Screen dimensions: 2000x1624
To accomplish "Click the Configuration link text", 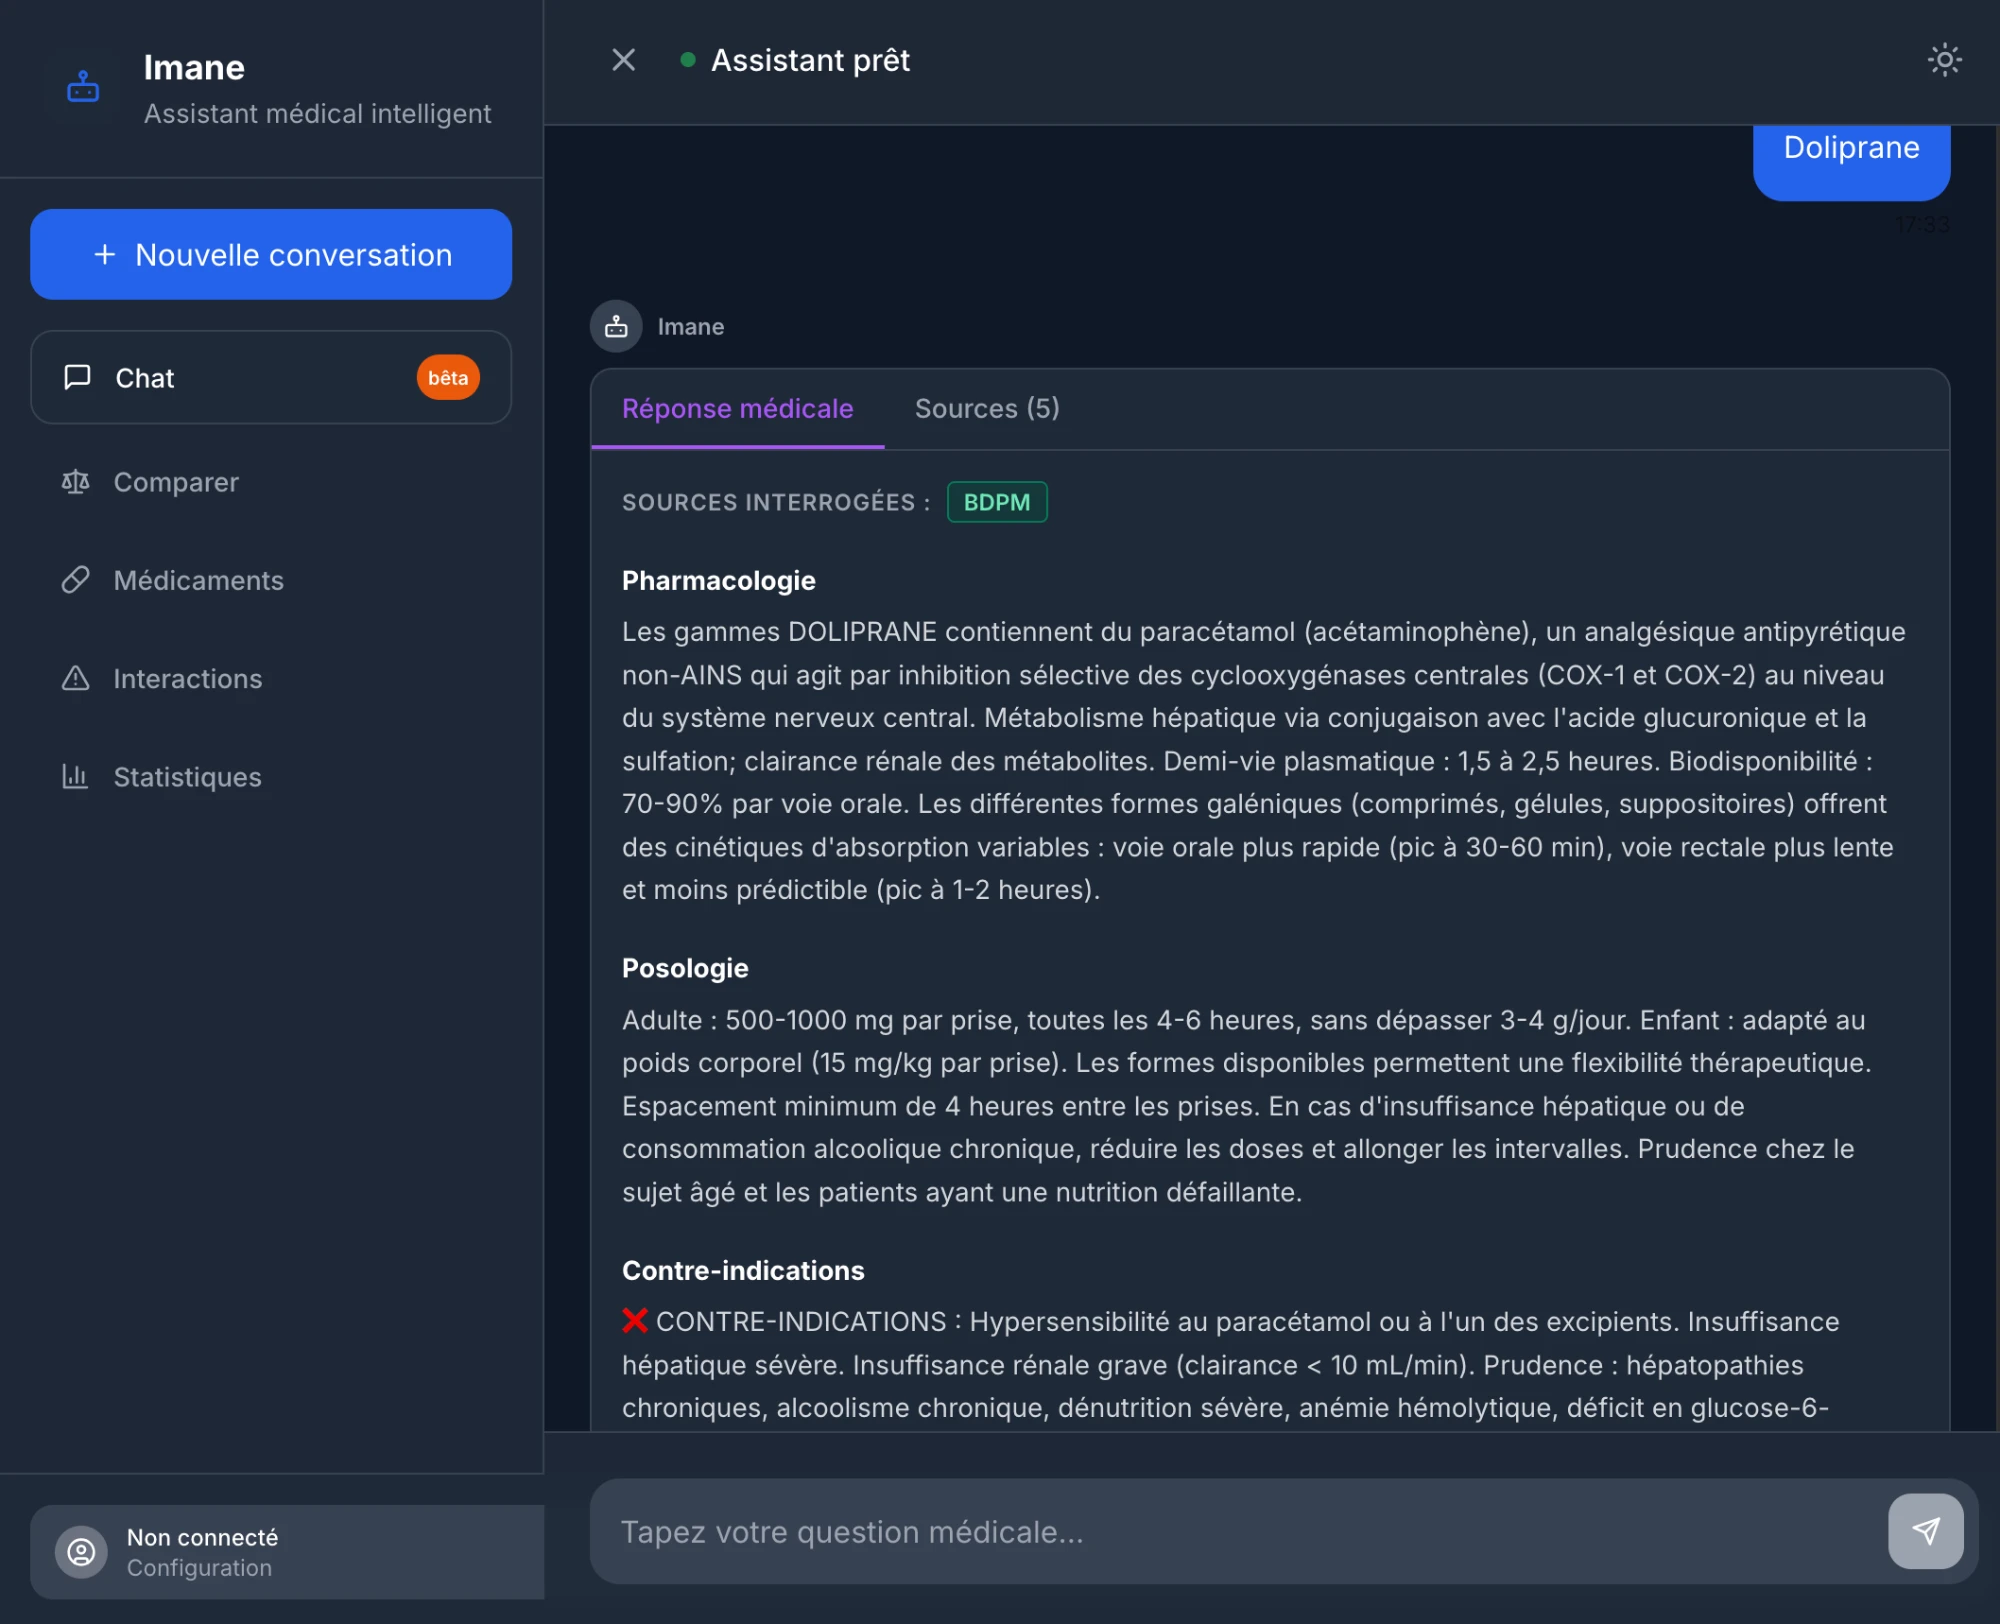I will [199, 1568].
